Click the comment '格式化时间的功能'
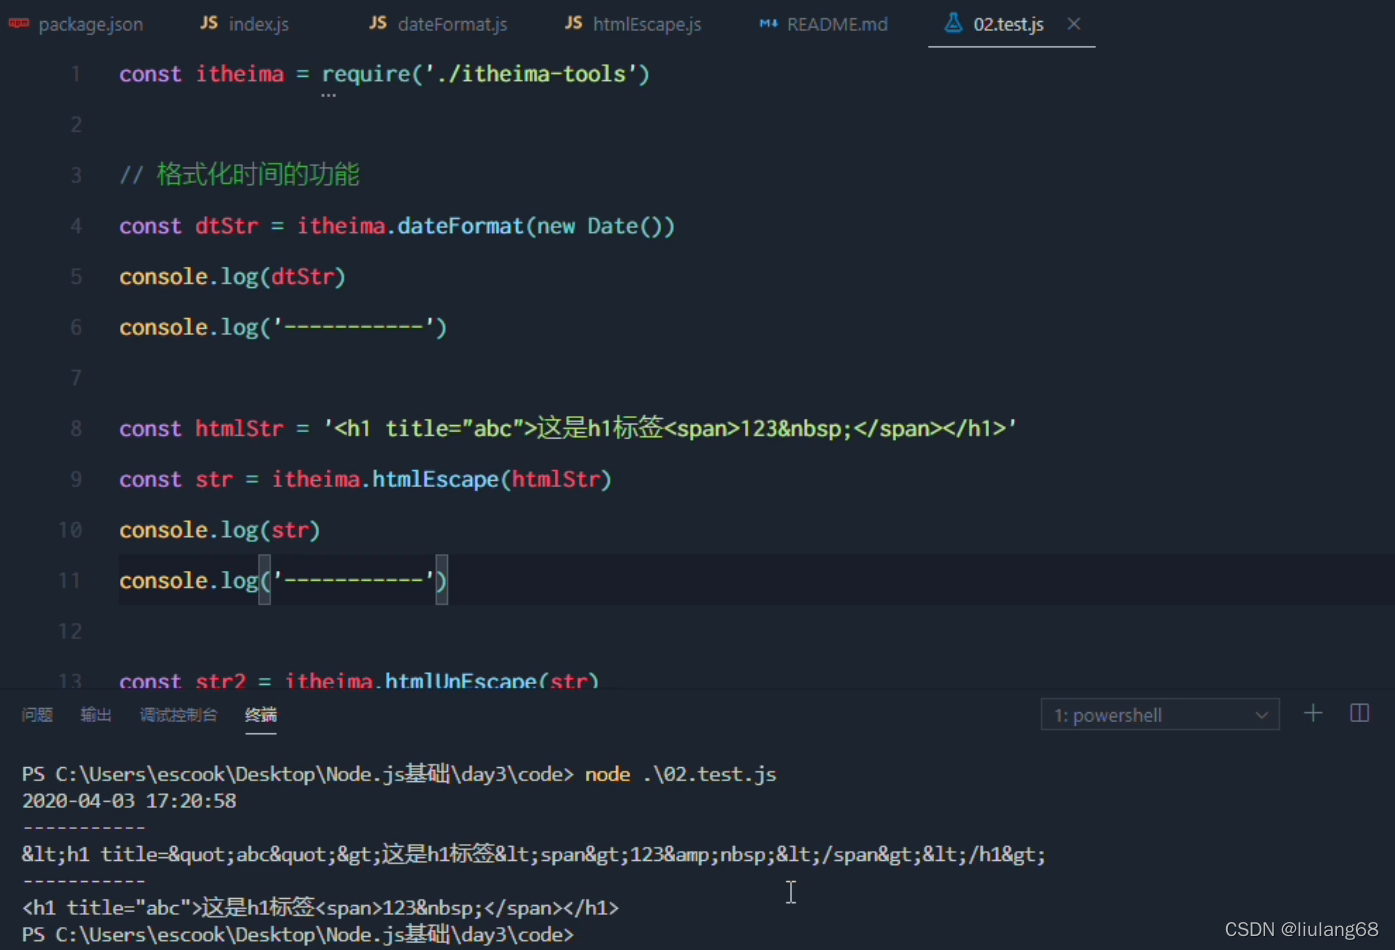The image size is (1395, 950). (x=258, y=175)
